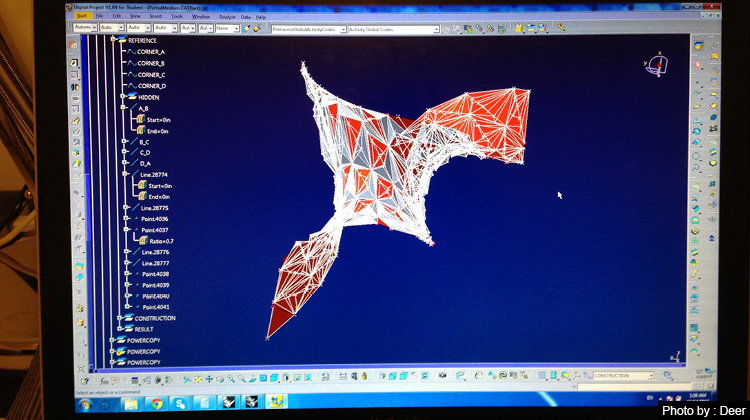Open the Formula (f(x)) tool

[x=104, y=381]
